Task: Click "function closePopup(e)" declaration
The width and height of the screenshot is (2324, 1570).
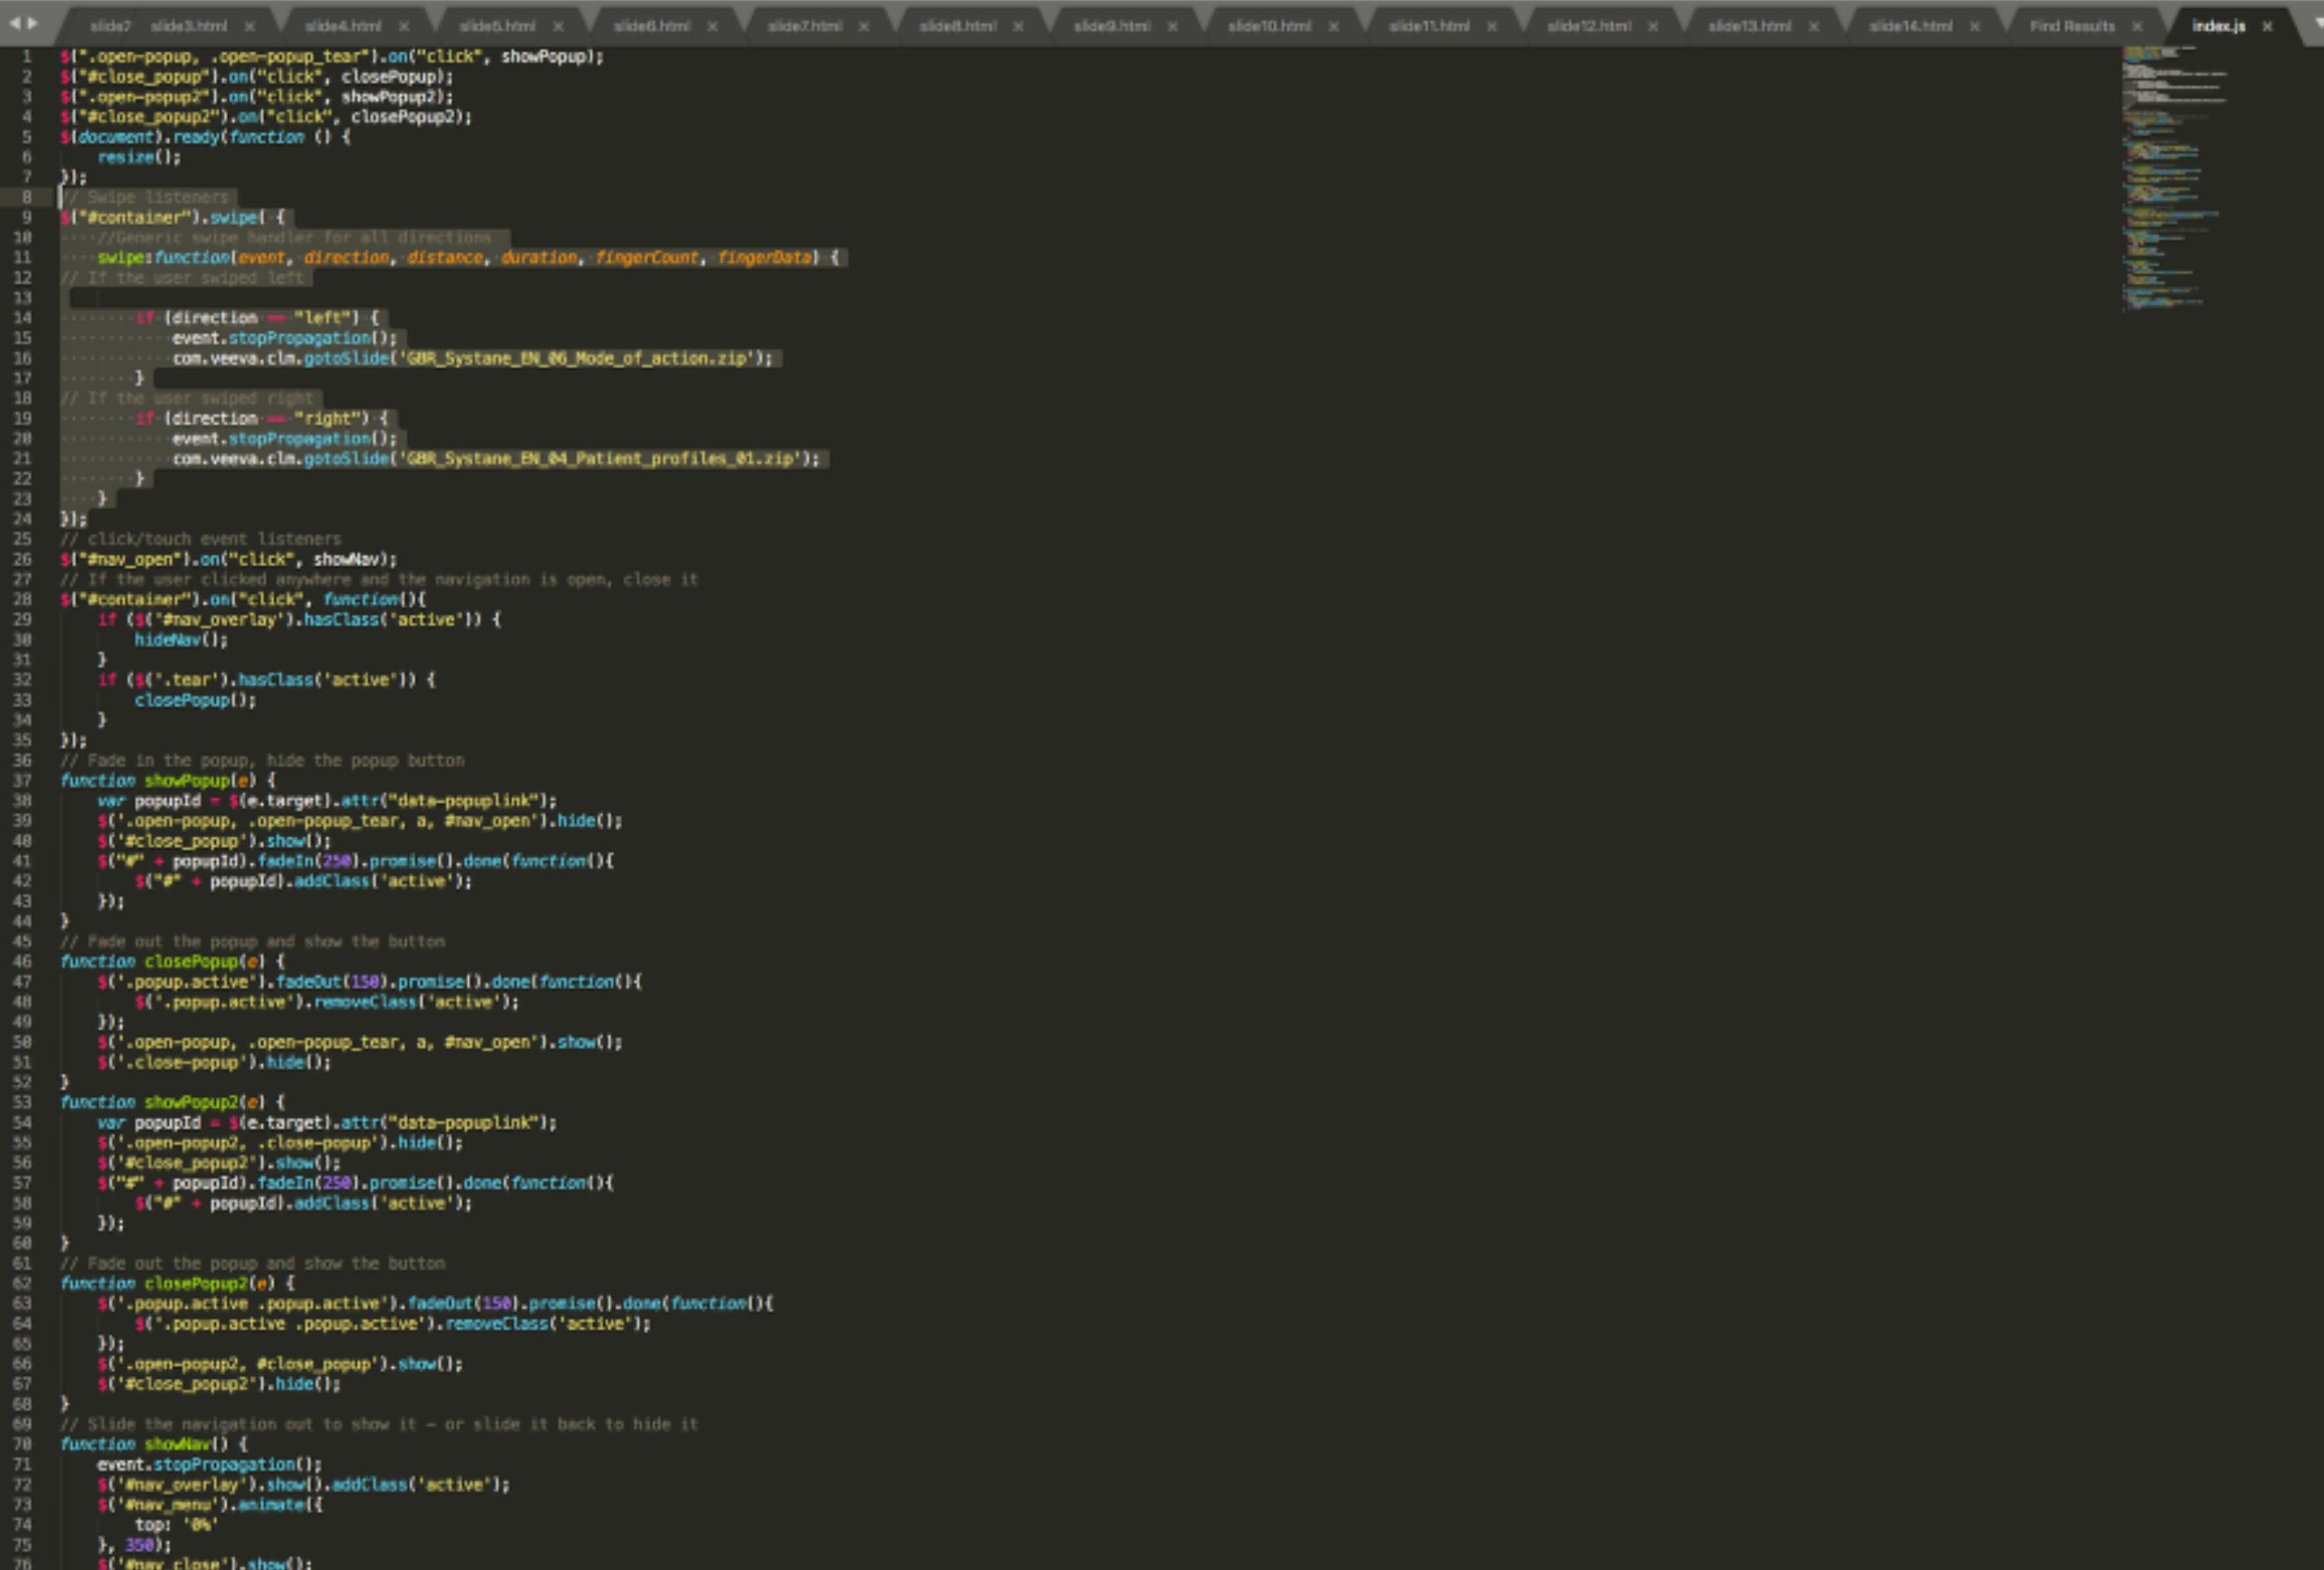Action: (x=172, y=961)
